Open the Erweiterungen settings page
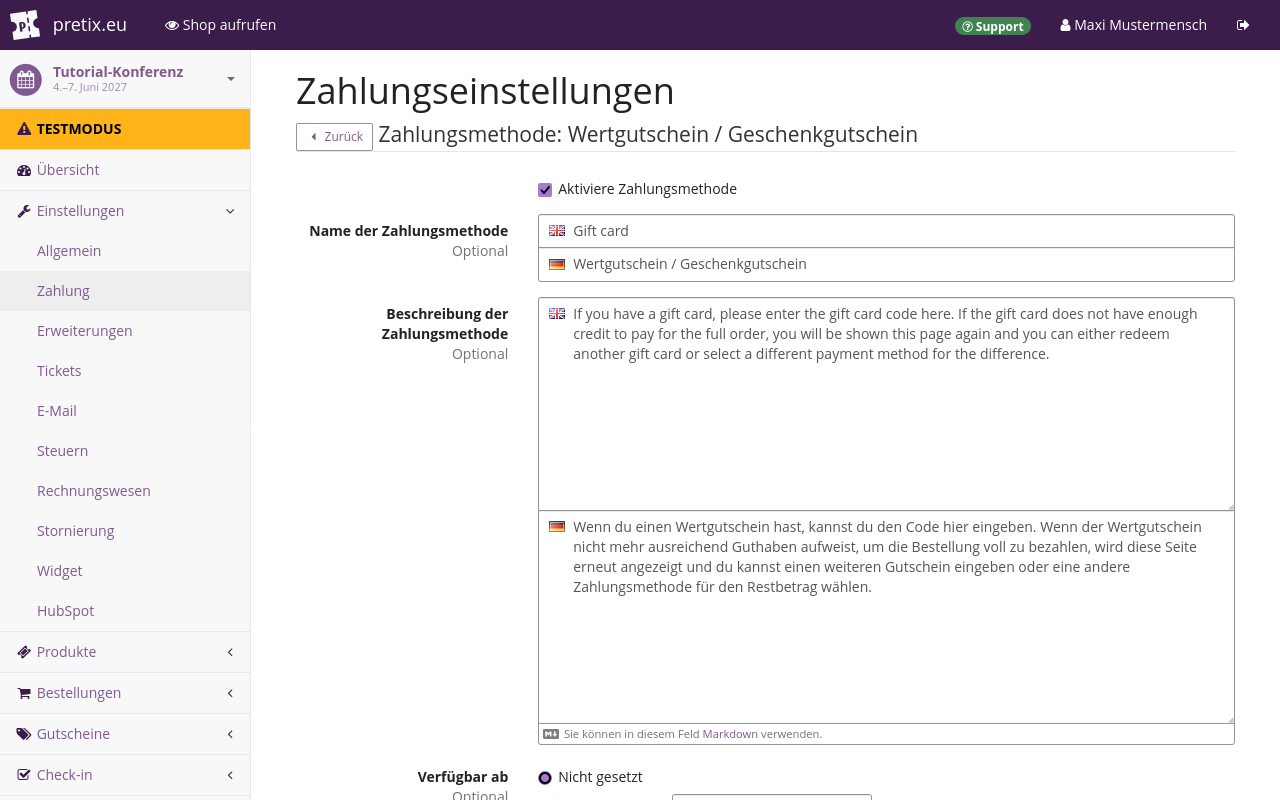 125,331
